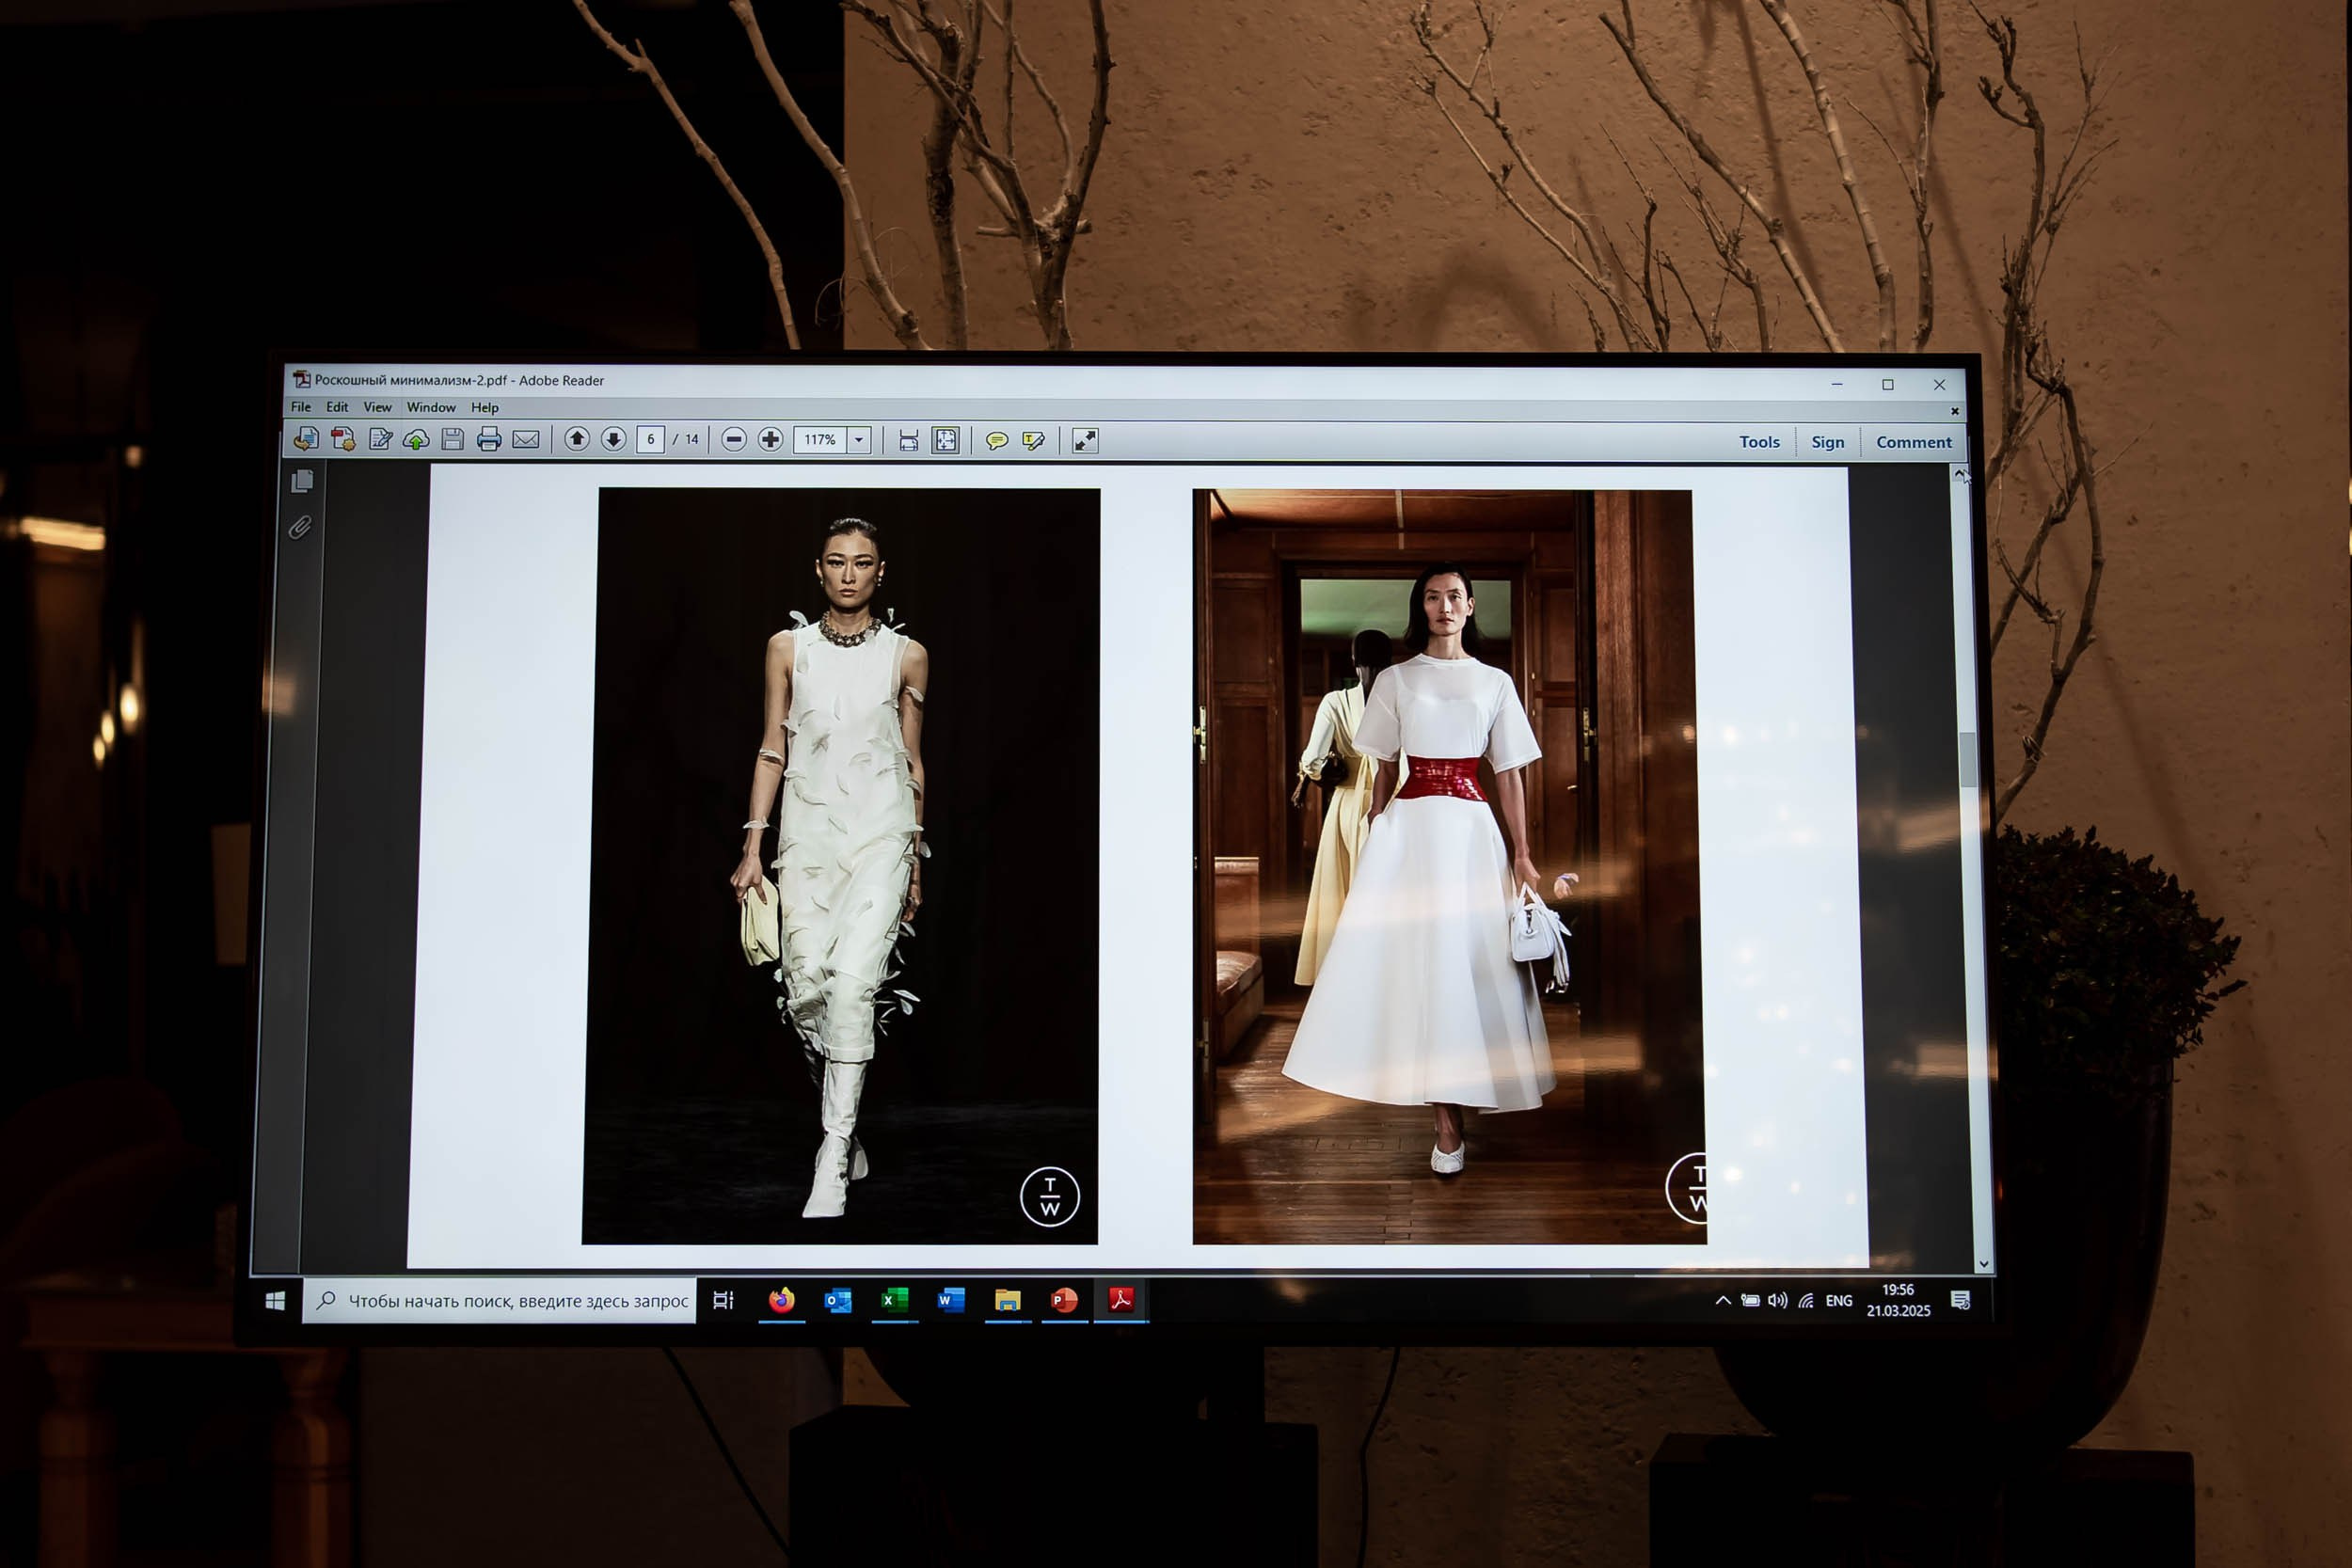Image resolution: width=2352 pixels, height=1568 pixels.
Task: Open the Tools pane
Action: [1759, 442]
